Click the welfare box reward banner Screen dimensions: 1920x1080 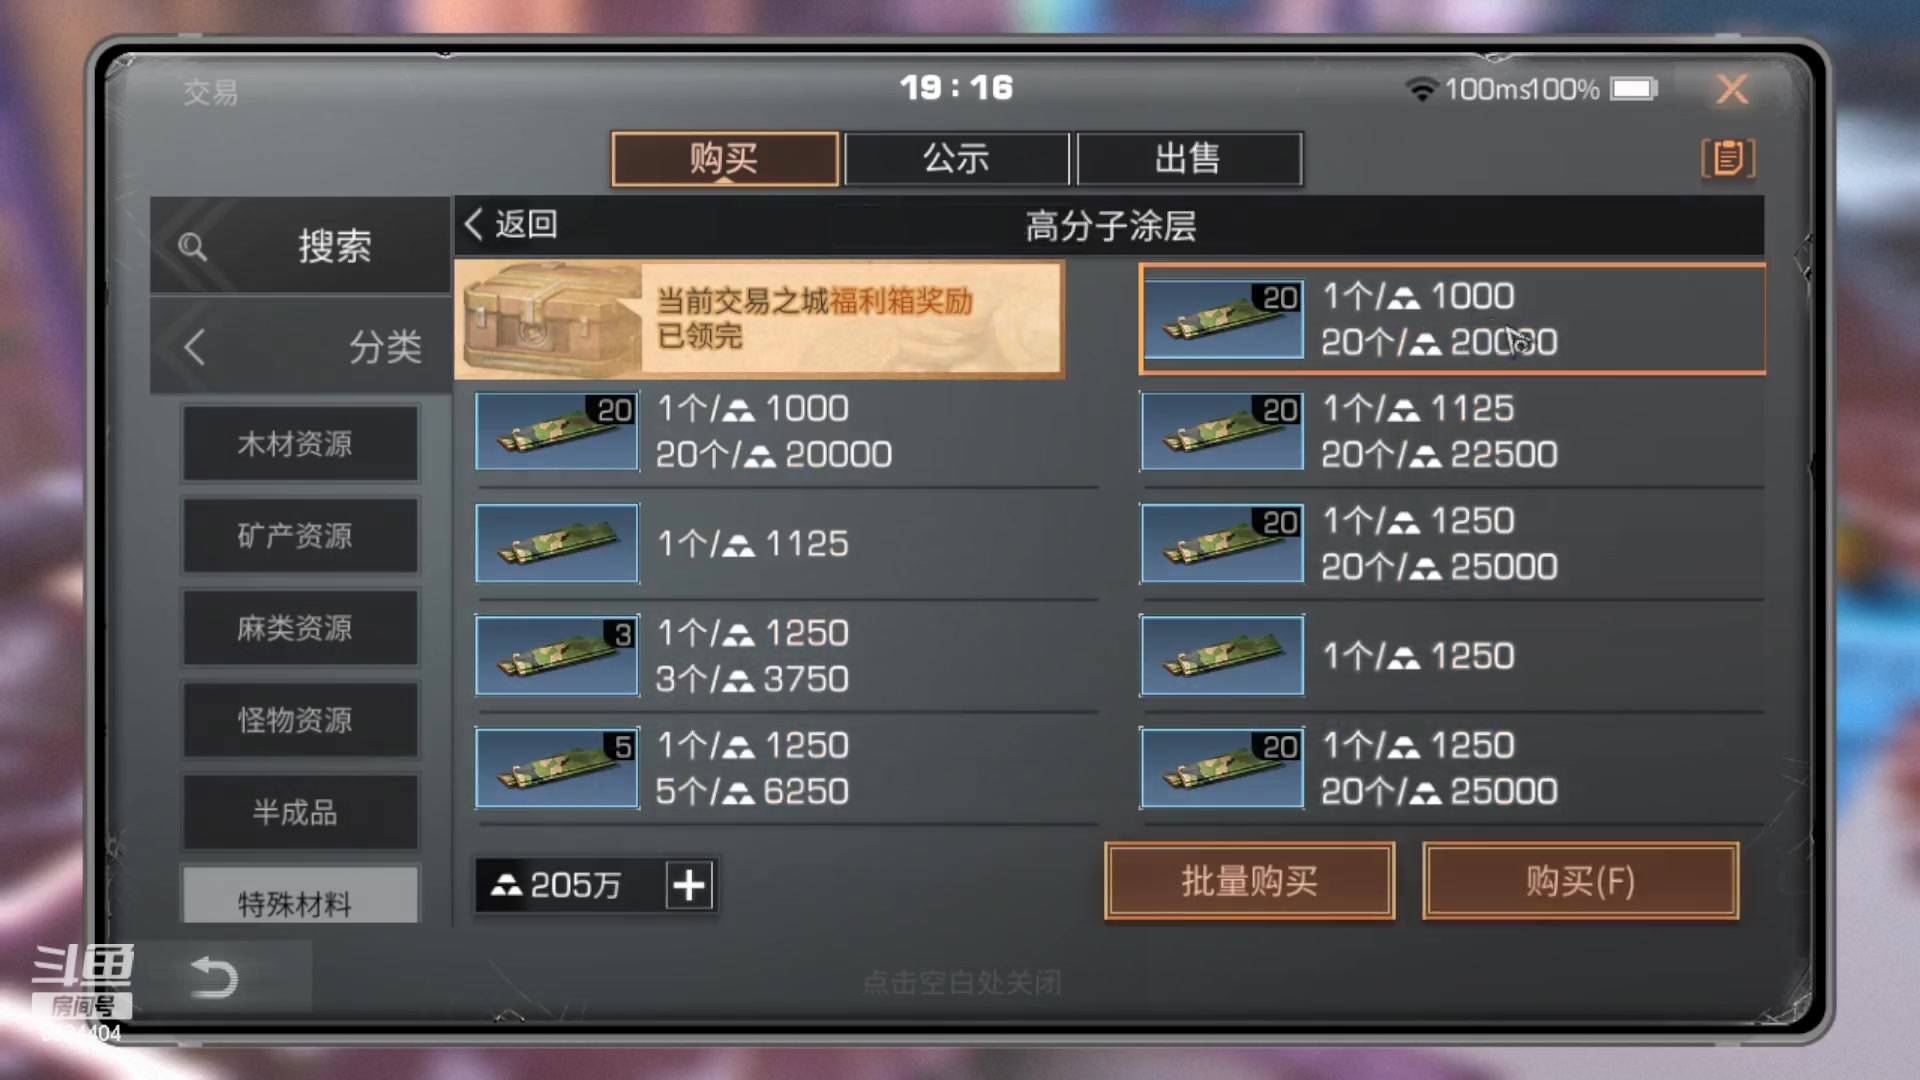tap(759, 320)
